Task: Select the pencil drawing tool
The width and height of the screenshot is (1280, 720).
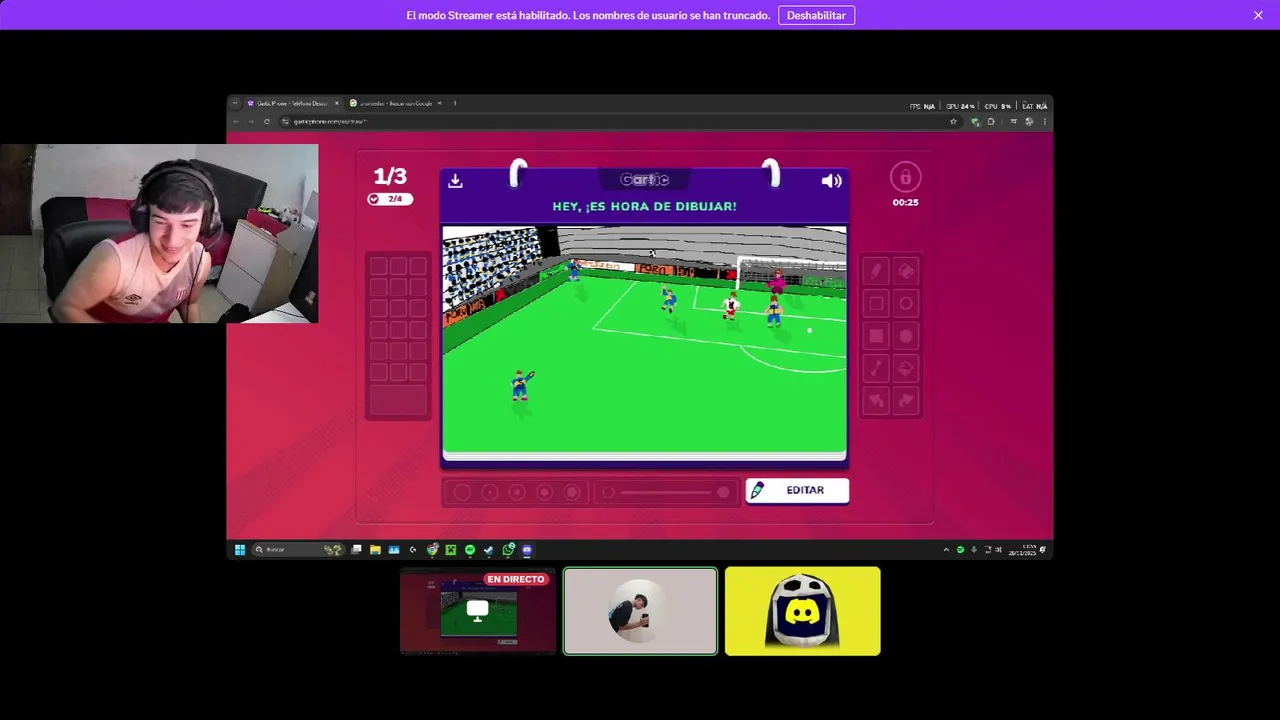Action: point(876,271)
